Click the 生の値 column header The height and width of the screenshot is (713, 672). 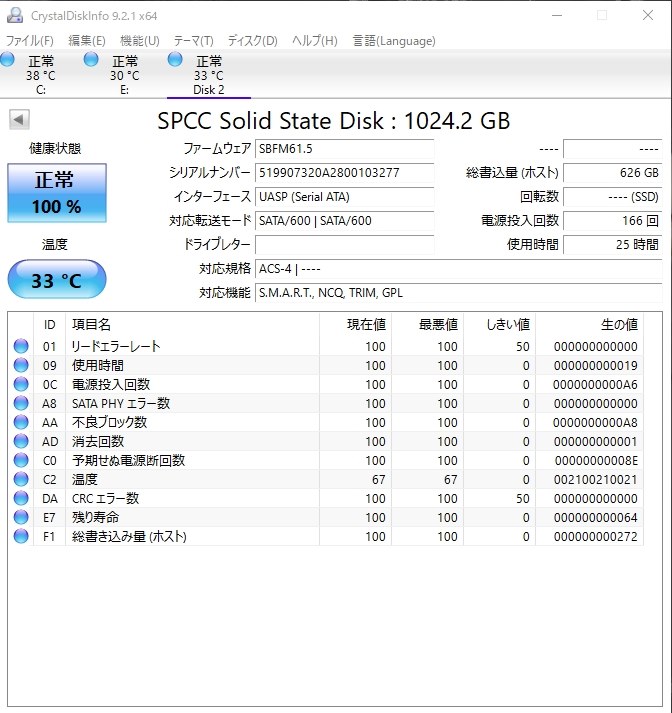(589, 325)
